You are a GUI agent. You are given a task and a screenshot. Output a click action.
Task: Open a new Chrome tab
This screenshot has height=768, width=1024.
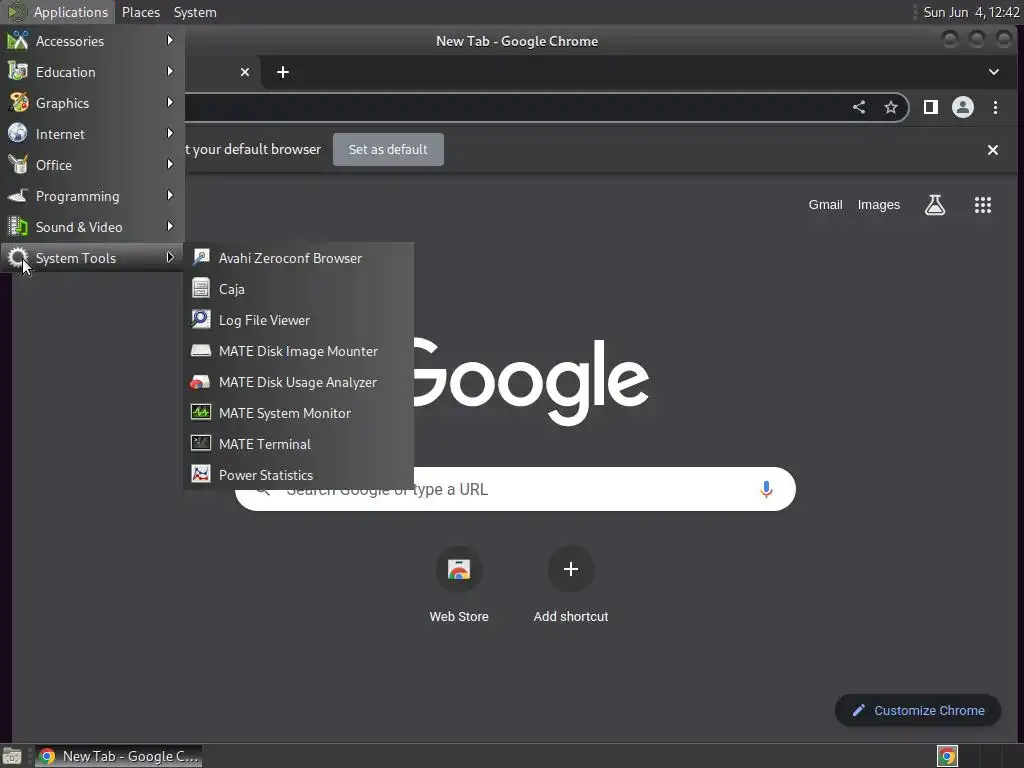(283, 72)
